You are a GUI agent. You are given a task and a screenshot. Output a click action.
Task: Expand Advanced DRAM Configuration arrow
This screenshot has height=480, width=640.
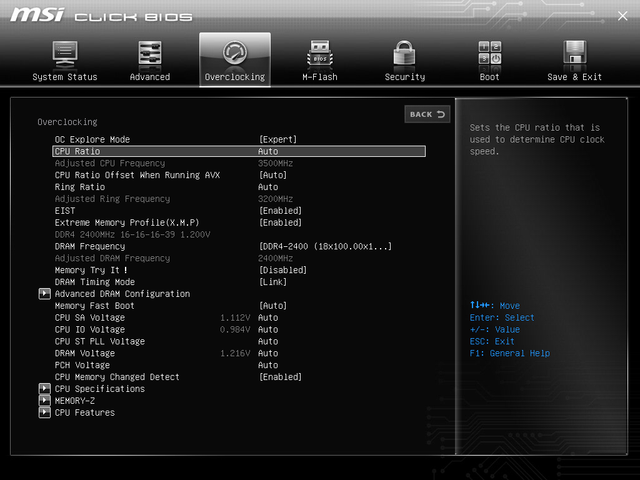44,293
